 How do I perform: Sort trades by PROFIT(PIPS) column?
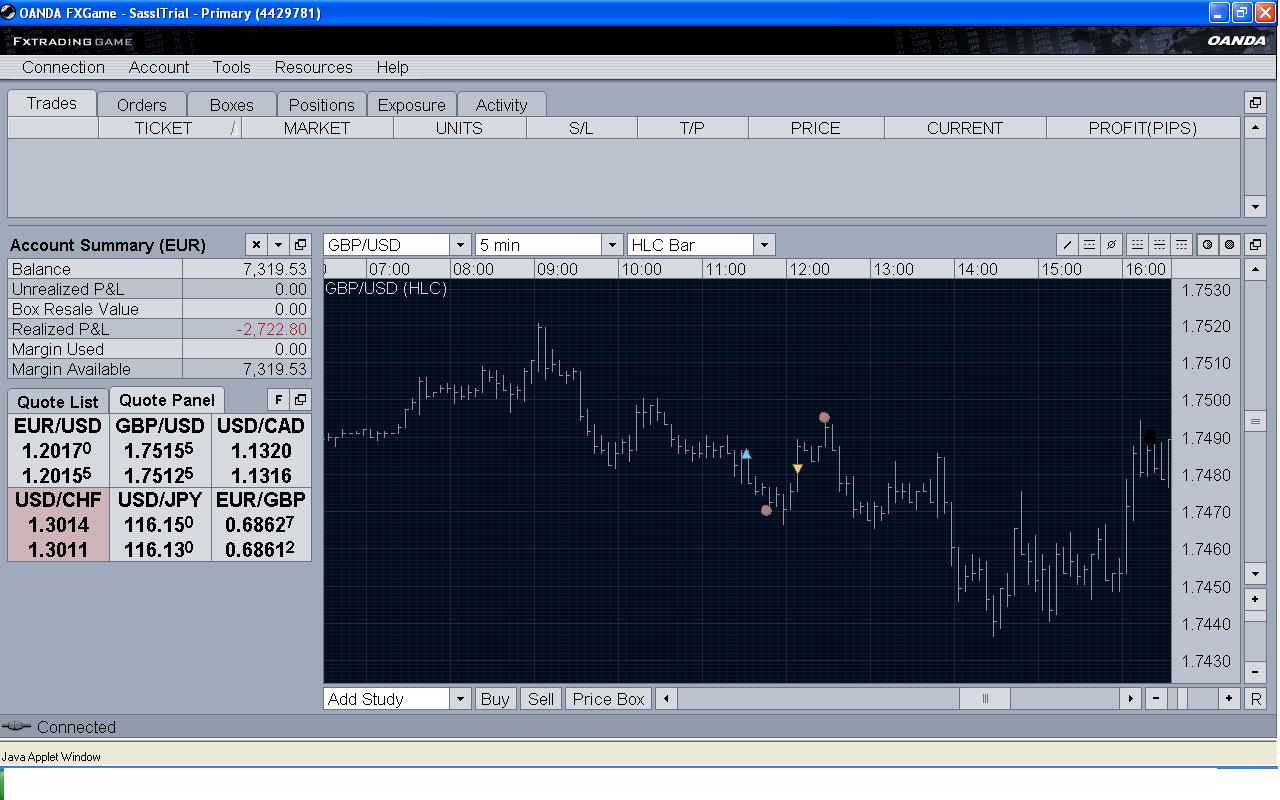(1143, 128)
